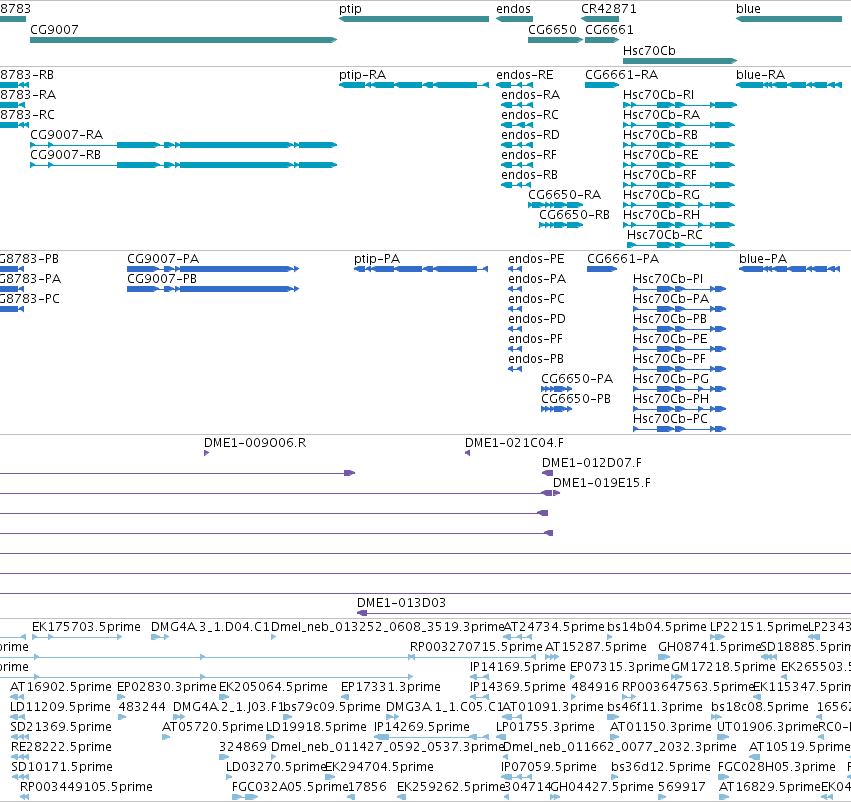Select protein CG9007-PA

coord(213,269)
